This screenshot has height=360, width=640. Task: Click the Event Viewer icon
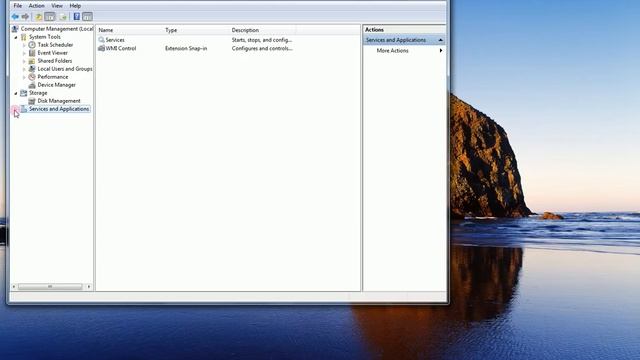[x=32, y=53]
